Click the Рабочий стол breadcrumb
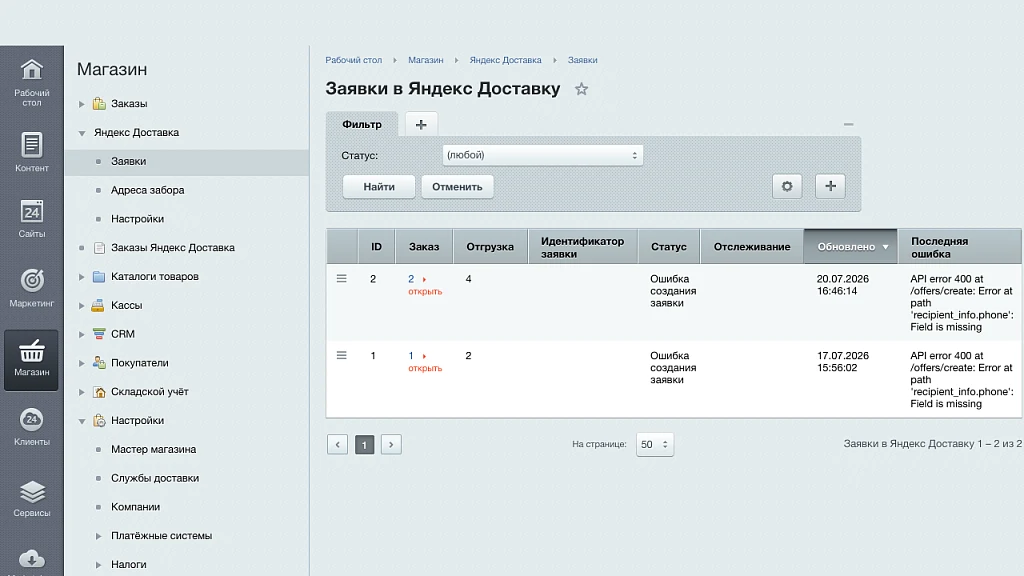The image size is (1024, 576). (353, 60)
